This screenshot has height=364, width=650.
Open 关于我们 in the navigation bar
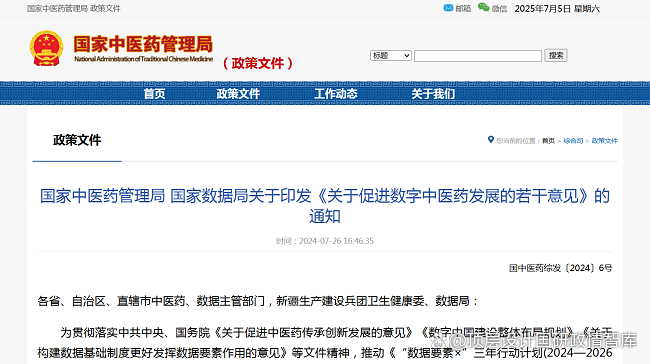pyautogui.click(x=433, y=94)
